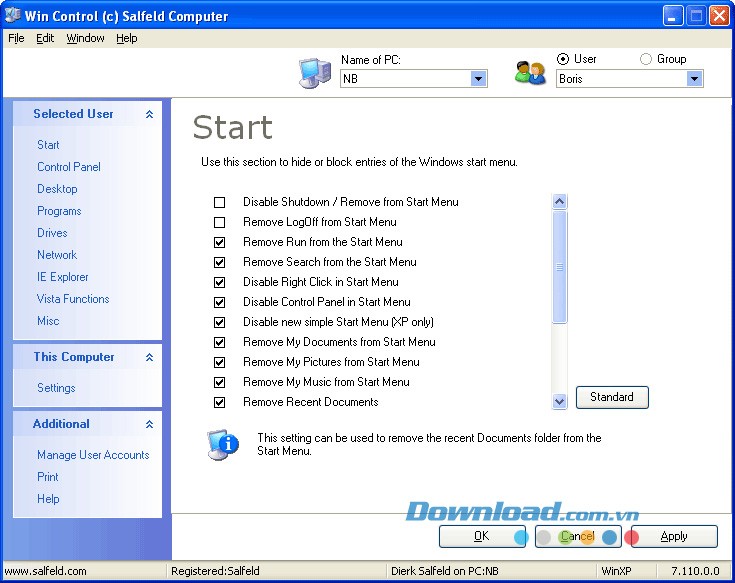Viewport: 735px width, 583px height.
Task: Open Control Panel in the sidebar
Action: point(69,167)
